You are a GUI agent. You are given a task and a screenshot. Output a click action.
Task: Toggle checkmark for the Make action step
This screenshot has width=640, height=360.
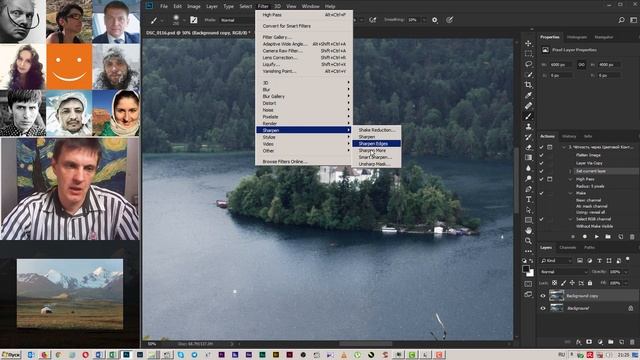coord(542,193)
